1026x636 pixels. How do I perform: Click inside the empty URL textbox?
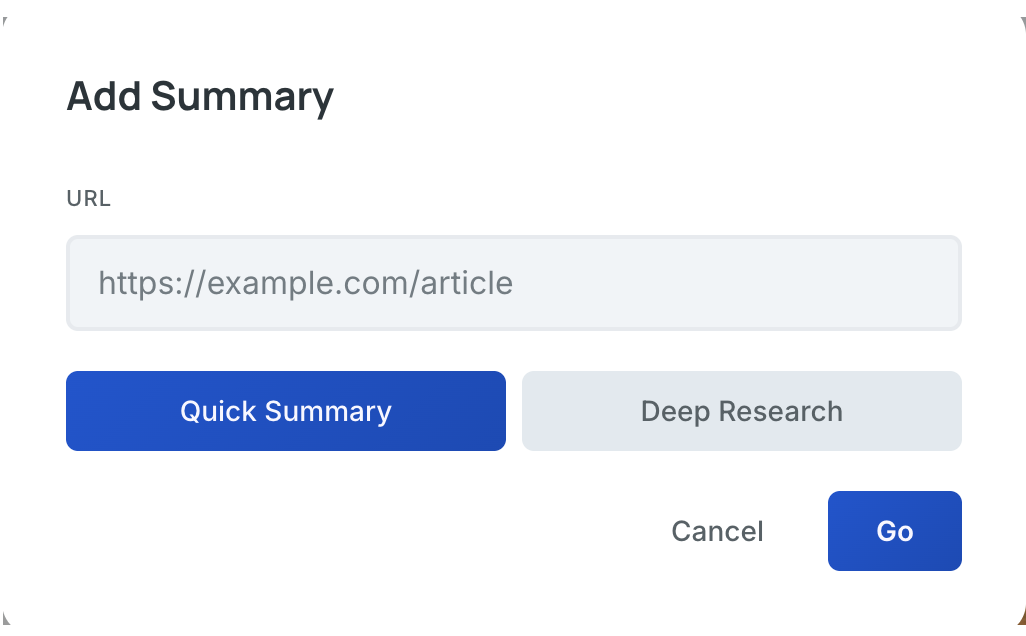514,283
